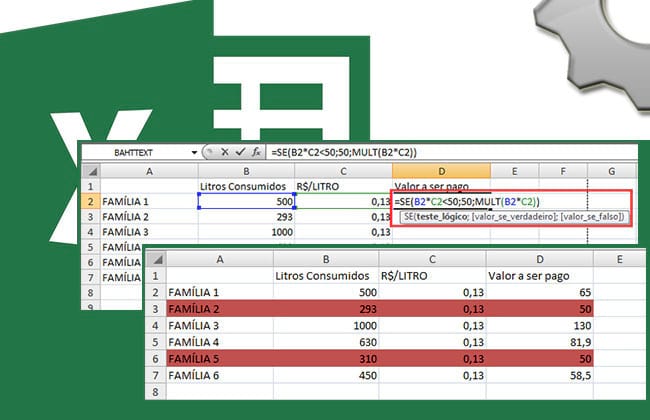Click cell '293' in upper sheet
Viewport: 650px width, 420px height.
[246, 217]
